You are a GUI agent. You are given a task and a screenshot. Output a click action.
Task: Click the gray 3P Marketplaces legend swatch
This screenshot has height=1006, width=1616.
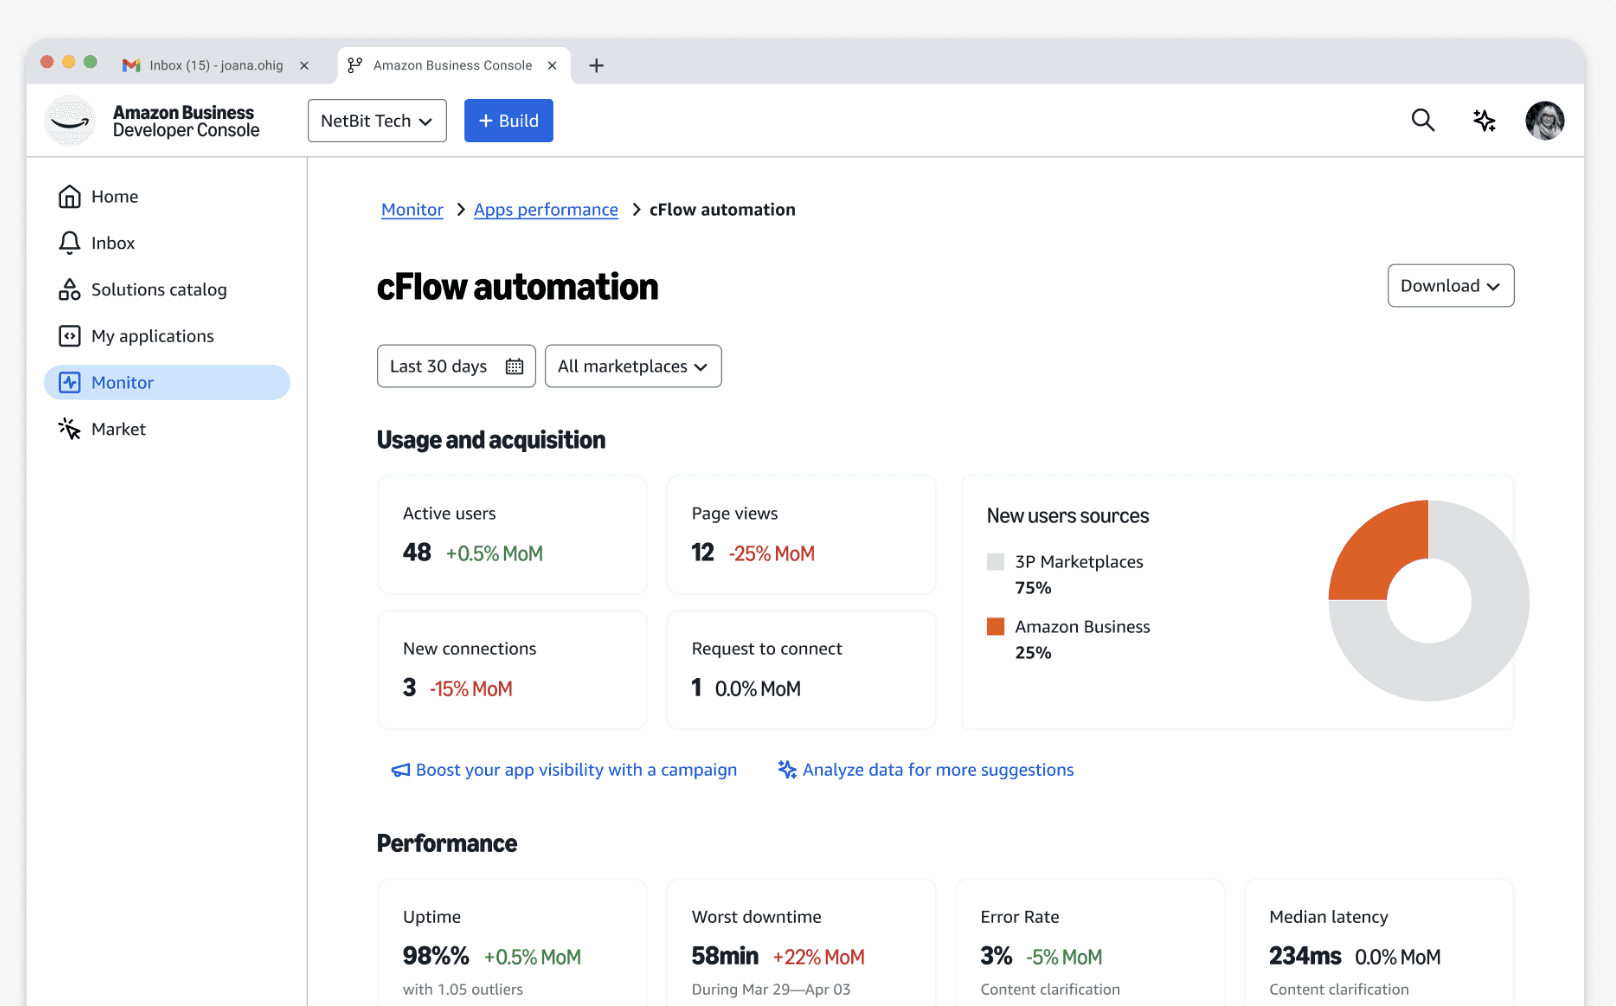(995, 562)
